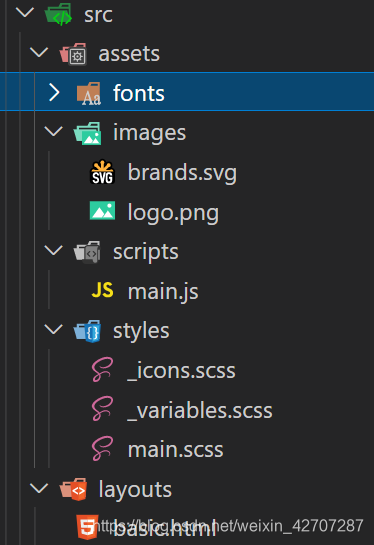
Task: Click the Sass icon for main.scss
Action: click(102, 449)
